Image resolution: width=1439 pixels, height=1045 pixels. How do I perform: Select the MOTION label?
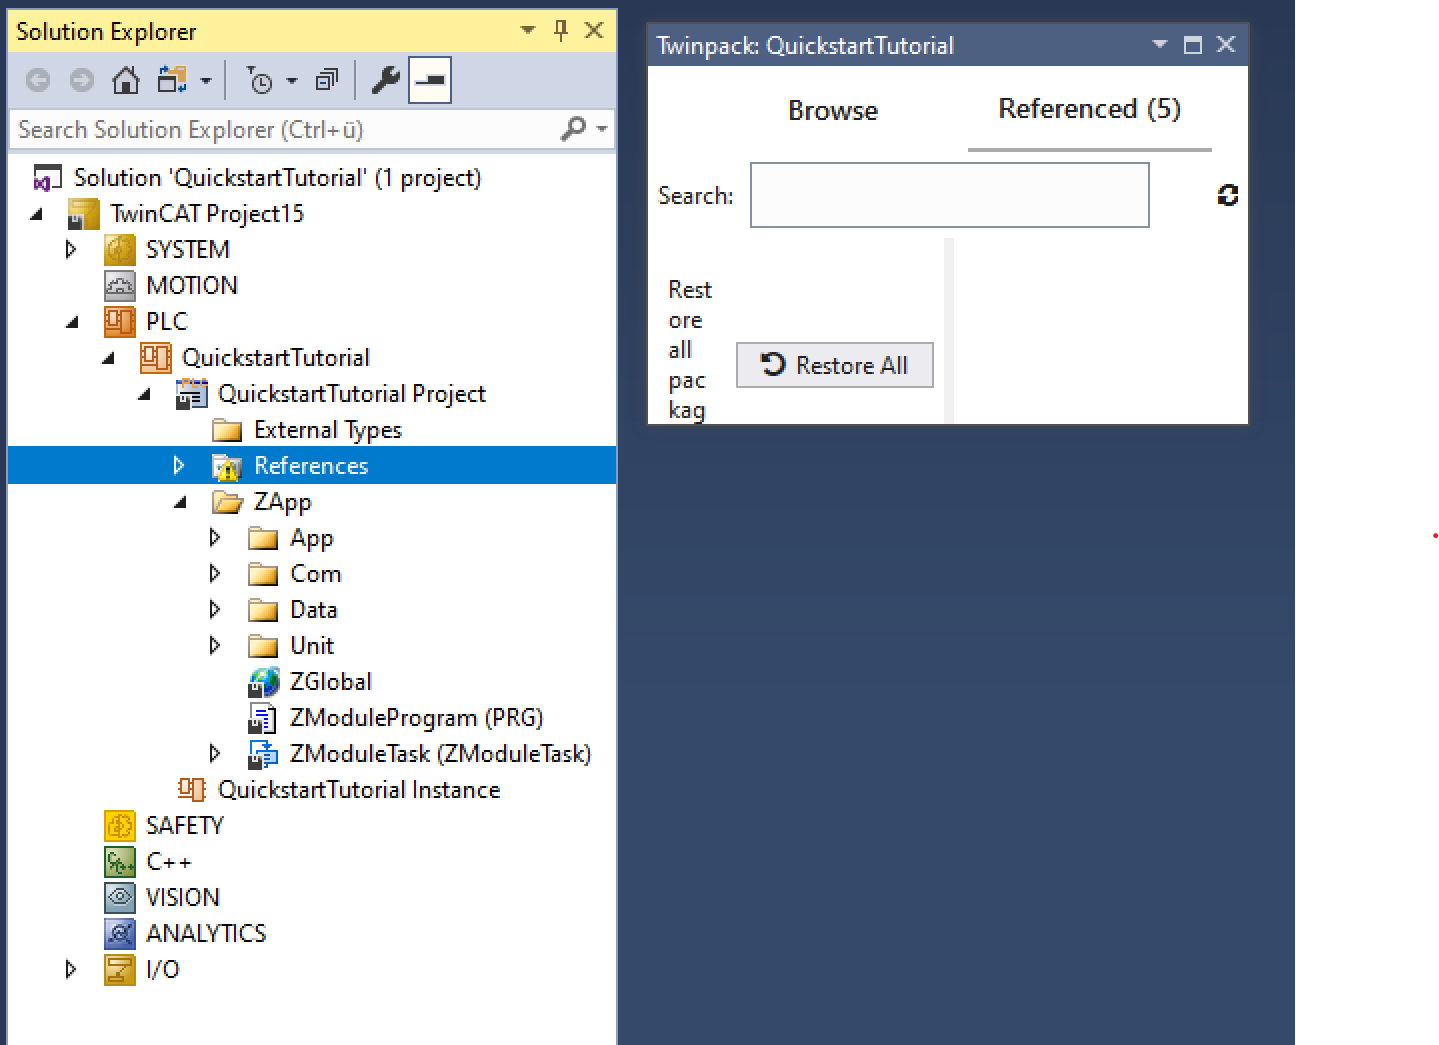pyautogui.click(x=192, y=286)
